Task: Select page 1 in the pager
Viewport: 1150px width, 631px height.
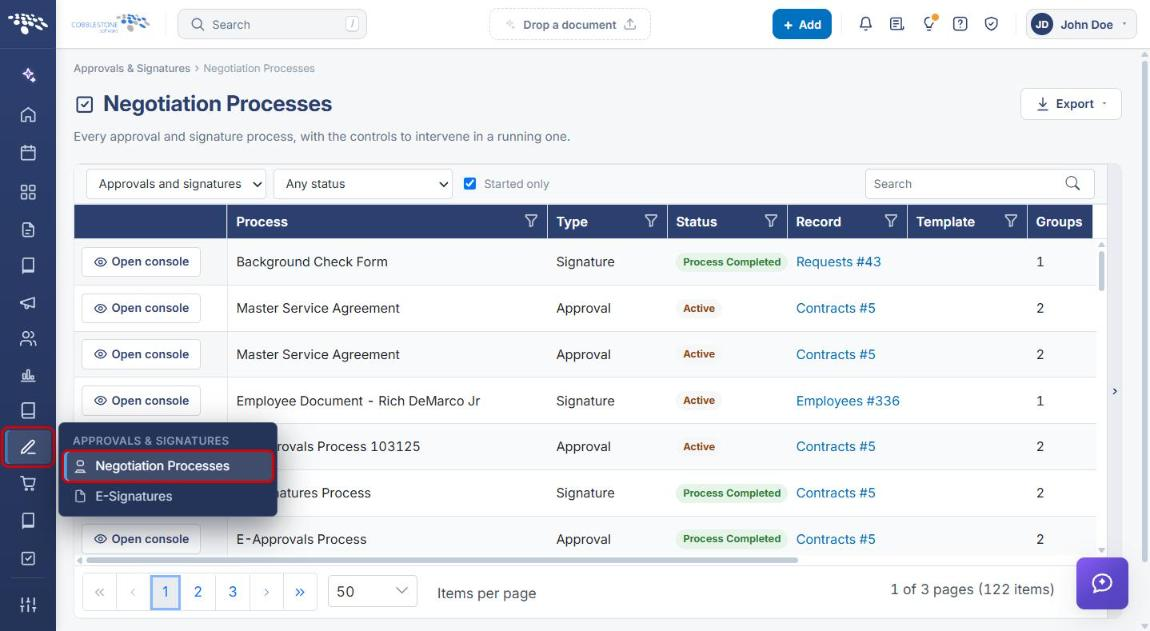Action: [x=165, y=591]
